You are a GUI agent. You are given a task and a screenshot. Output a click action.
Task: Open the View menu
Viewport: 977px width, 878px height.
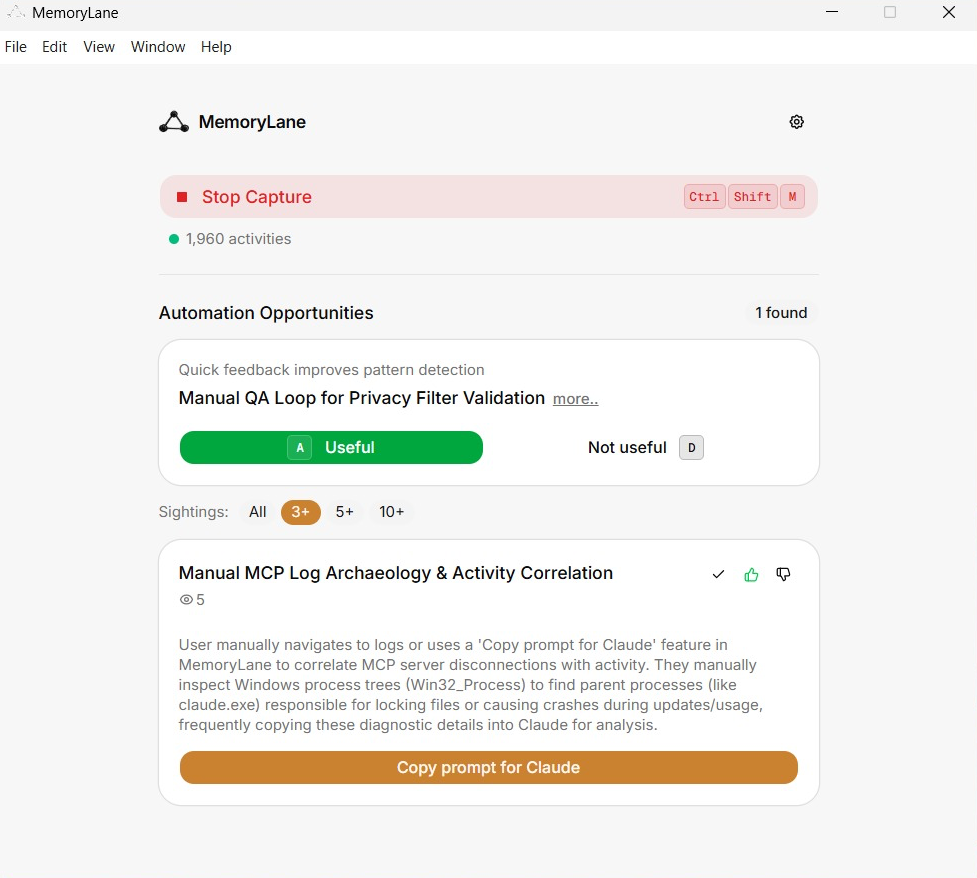99,47
